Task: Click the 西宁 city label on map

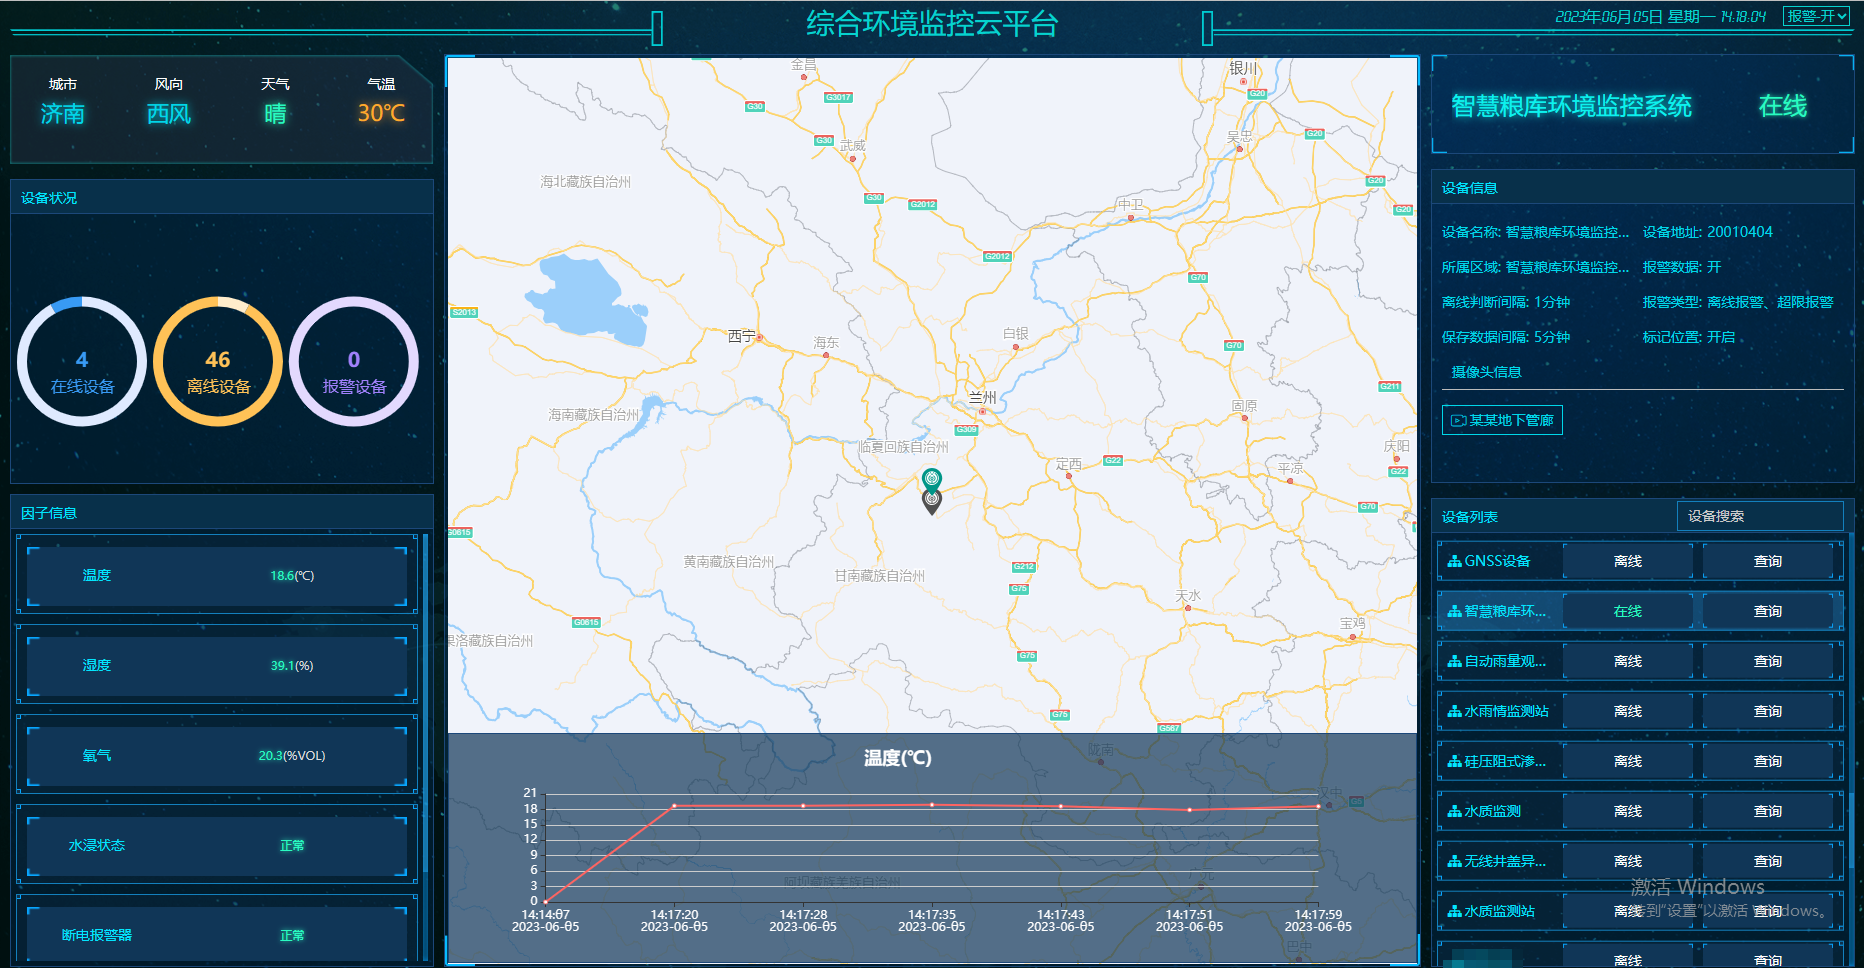Action: pyautogui.click(x=741, y=336)
